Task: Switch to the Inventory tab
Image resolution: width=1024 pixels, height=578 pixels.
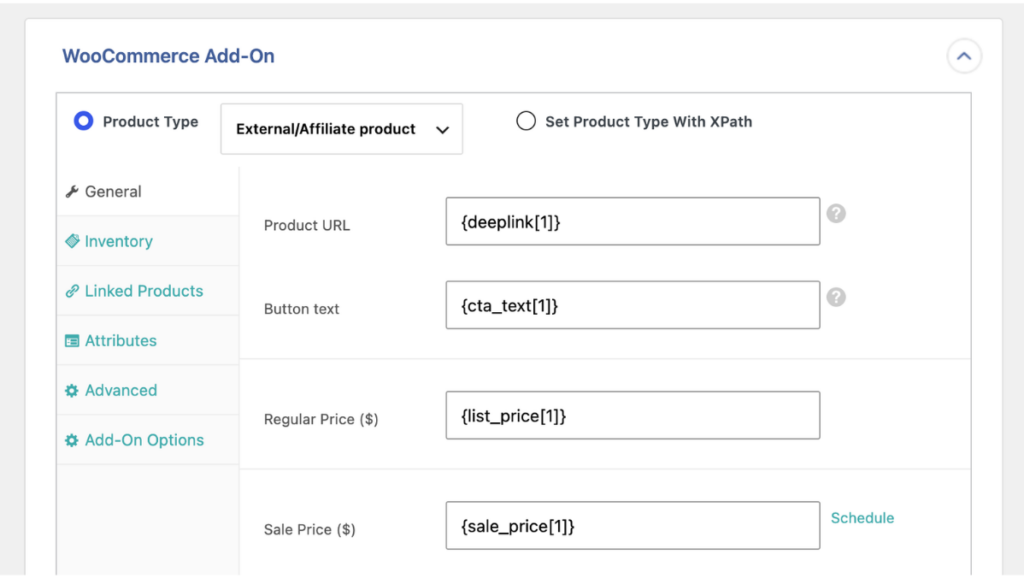Action: point(148,241)
